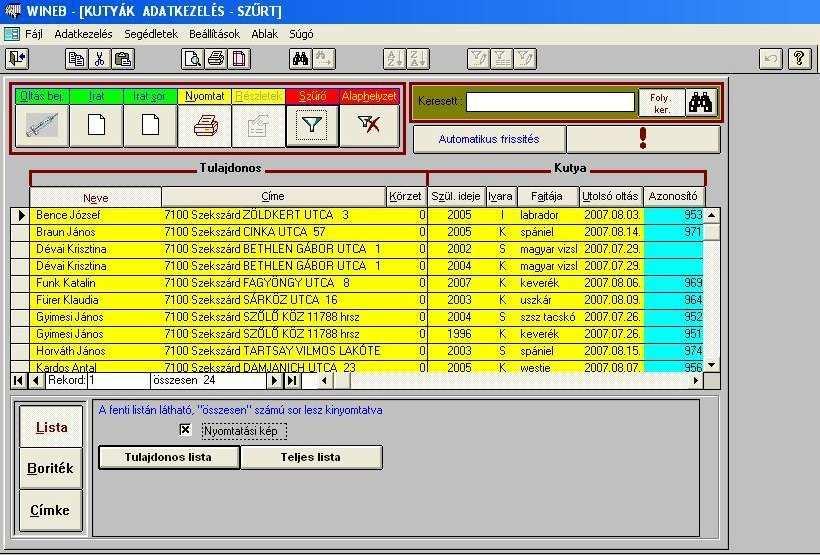Click the Teljes lista button
The width and height of the screenshot is (820, 555).
coord(311,457)
